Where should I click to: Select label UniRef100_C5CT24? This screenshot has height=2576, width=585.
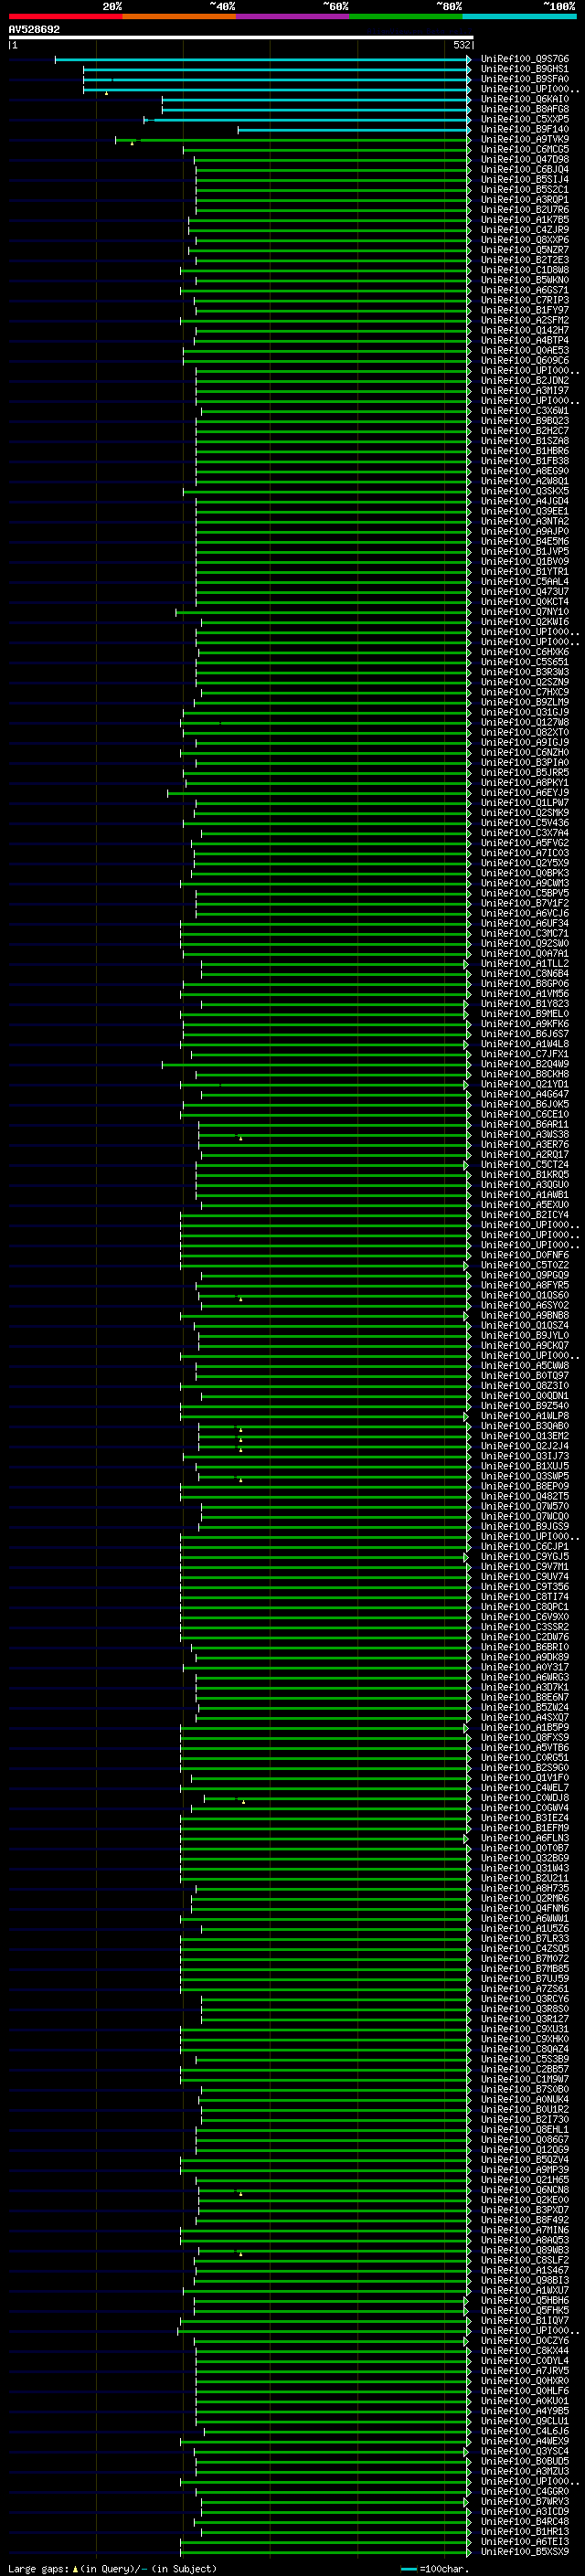525,1164
